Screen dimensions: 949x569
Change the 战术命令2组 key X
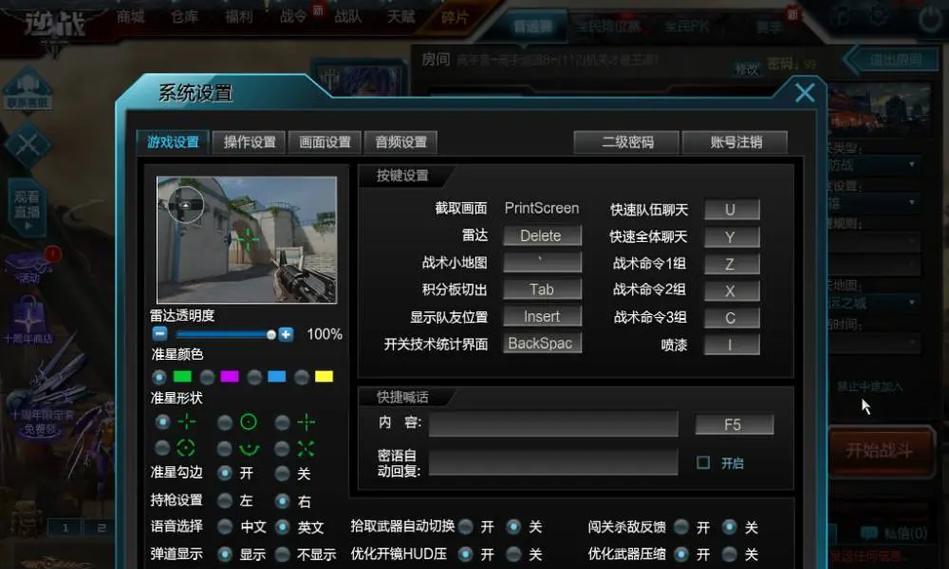click(732, 291)
